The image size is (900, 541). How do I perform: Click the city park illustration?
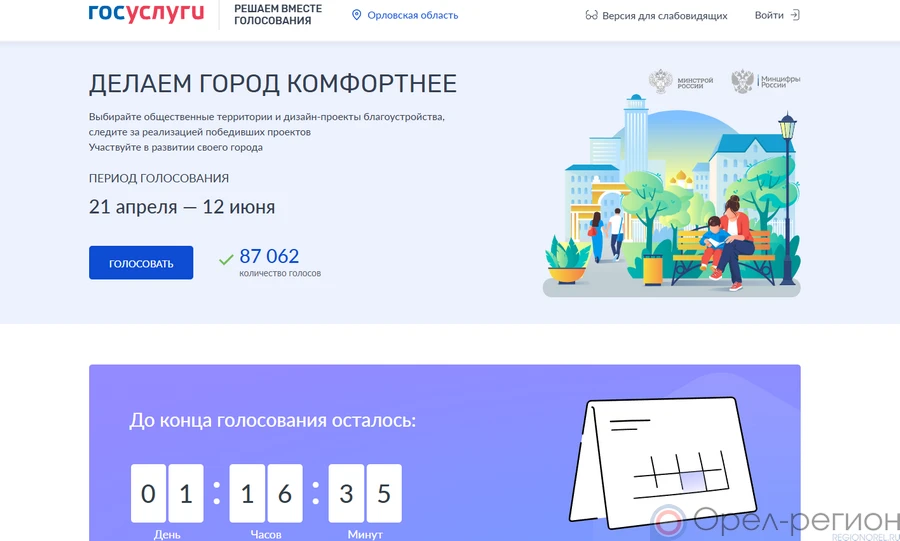tap(672, 200)
